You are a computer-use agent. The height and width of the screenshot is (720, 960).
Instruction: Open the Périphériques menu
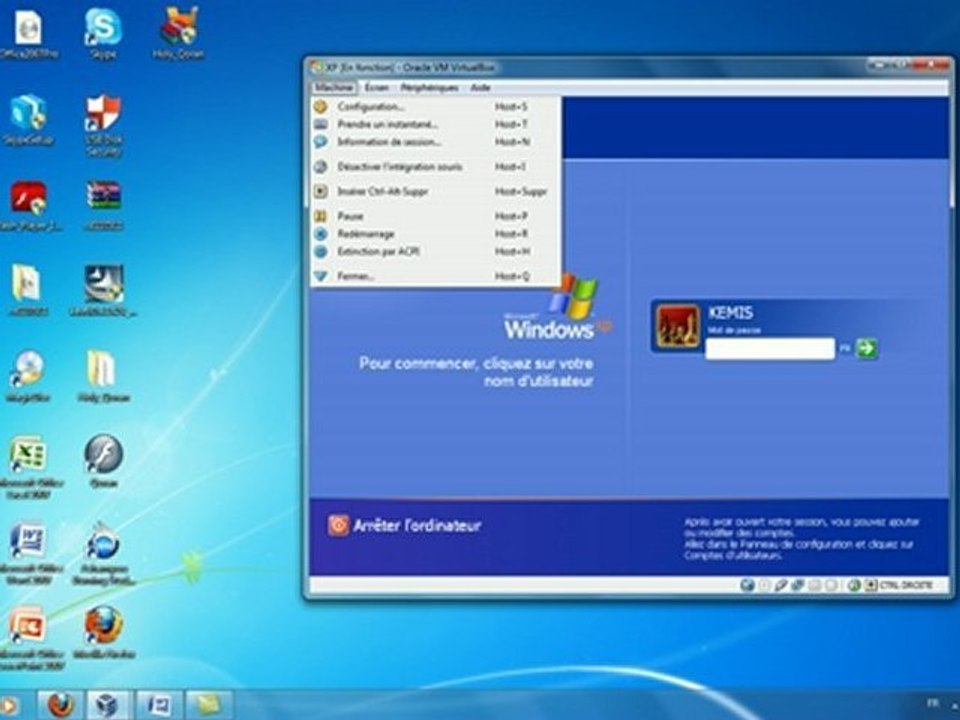(x=429, y=88)
